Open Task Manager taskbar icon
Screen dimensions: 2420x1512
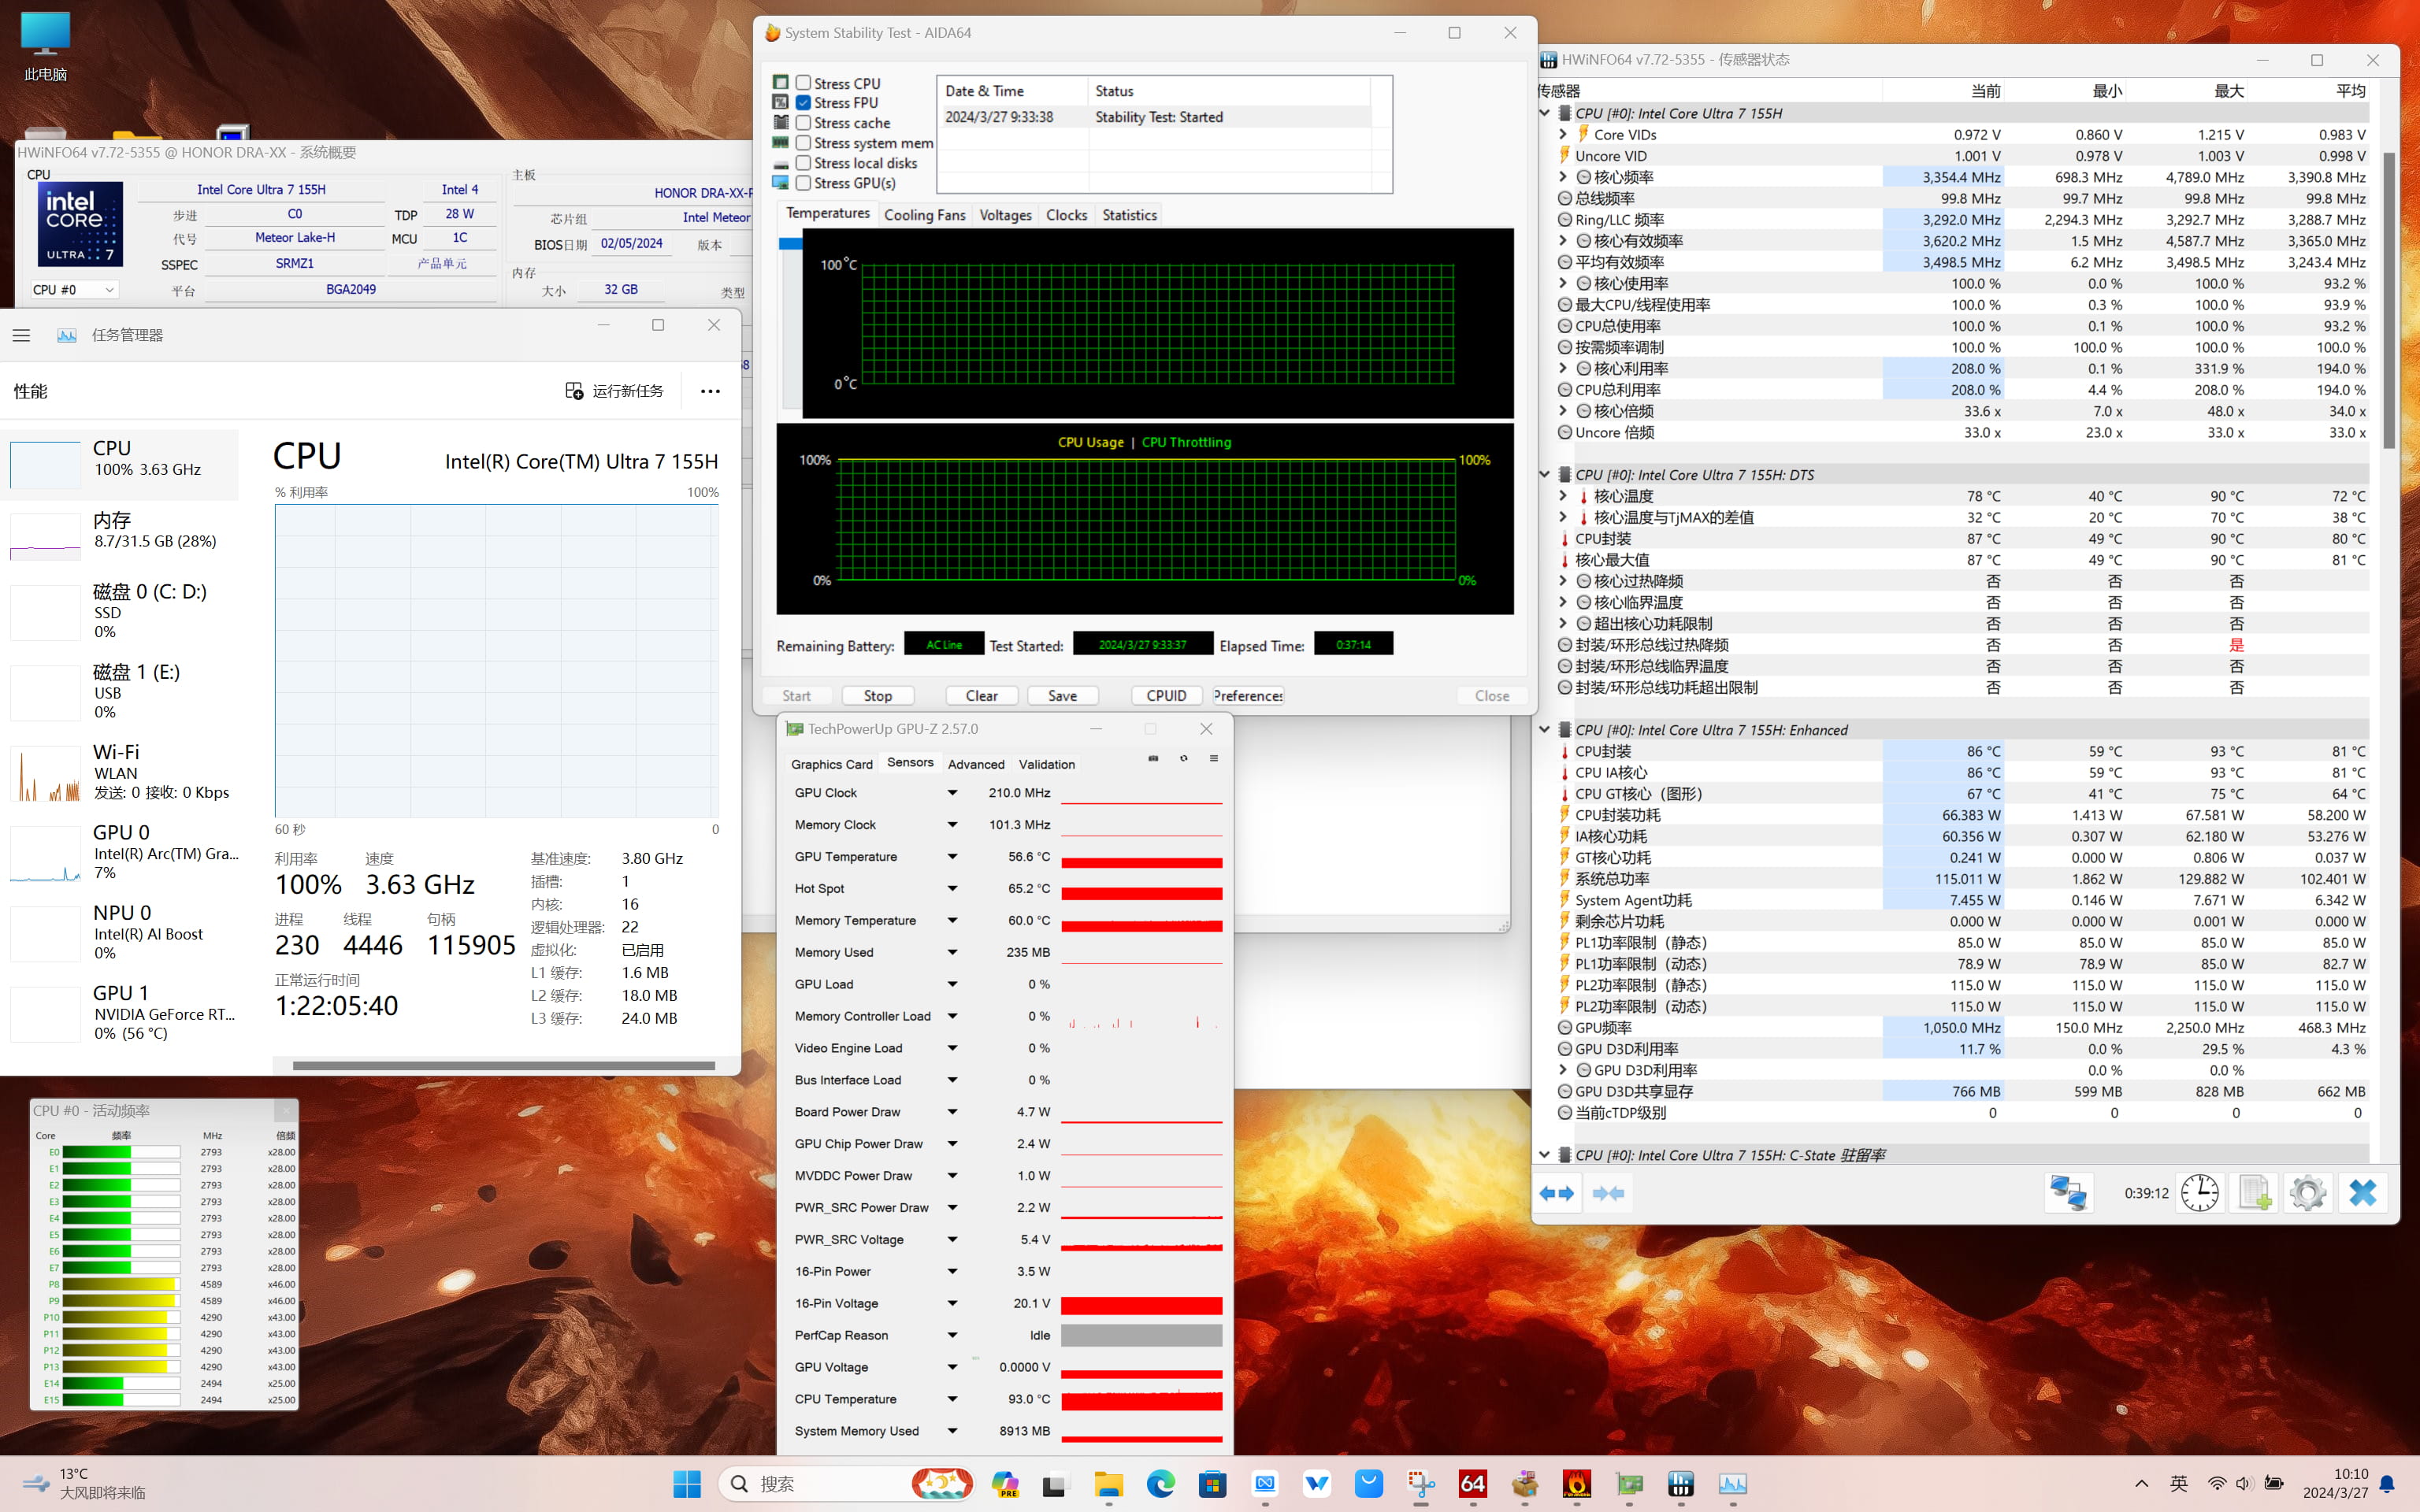(1733, 1483)
